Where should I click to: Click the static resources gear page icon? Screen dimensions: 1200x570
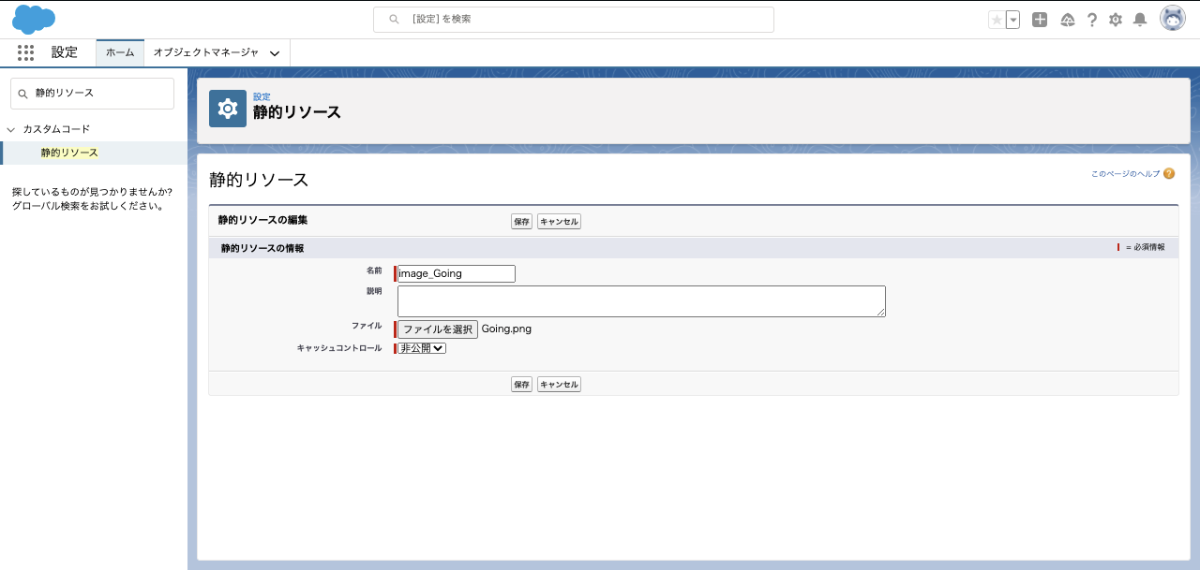(227, 108)
